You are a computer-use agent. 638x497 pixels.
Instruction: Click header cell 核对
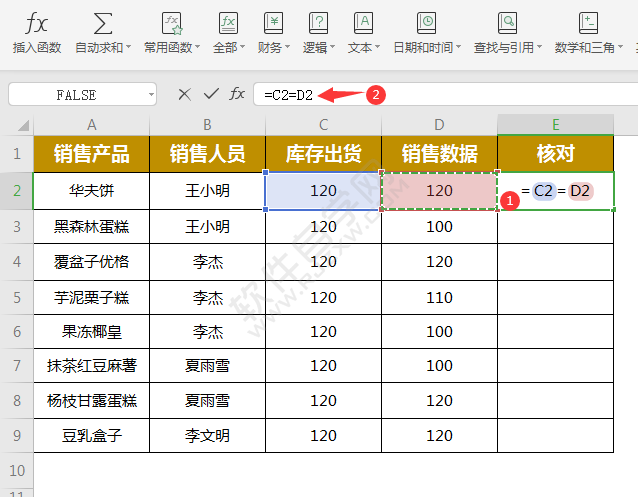(555, 154)
